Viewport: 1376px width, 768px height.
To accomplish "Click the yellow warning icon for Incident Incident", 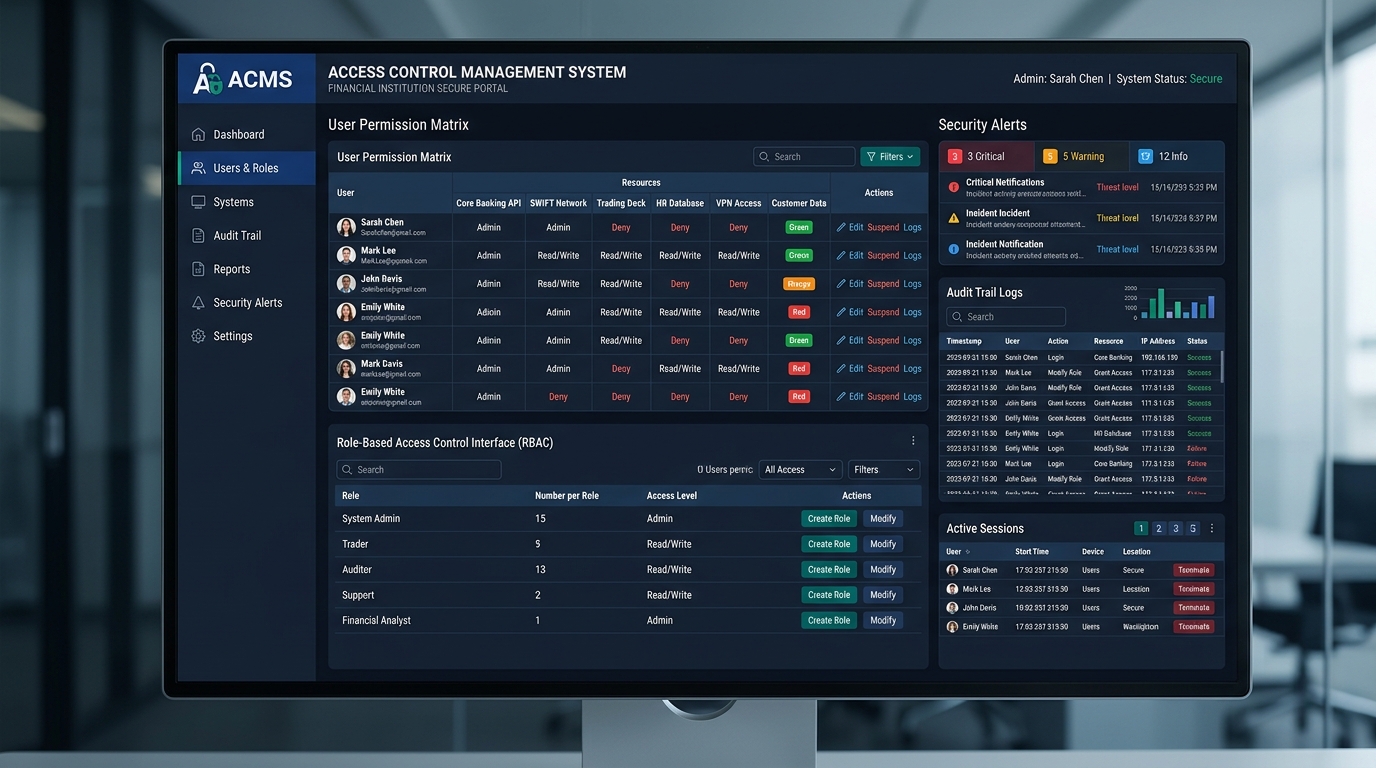I will [x=954, y=218].
